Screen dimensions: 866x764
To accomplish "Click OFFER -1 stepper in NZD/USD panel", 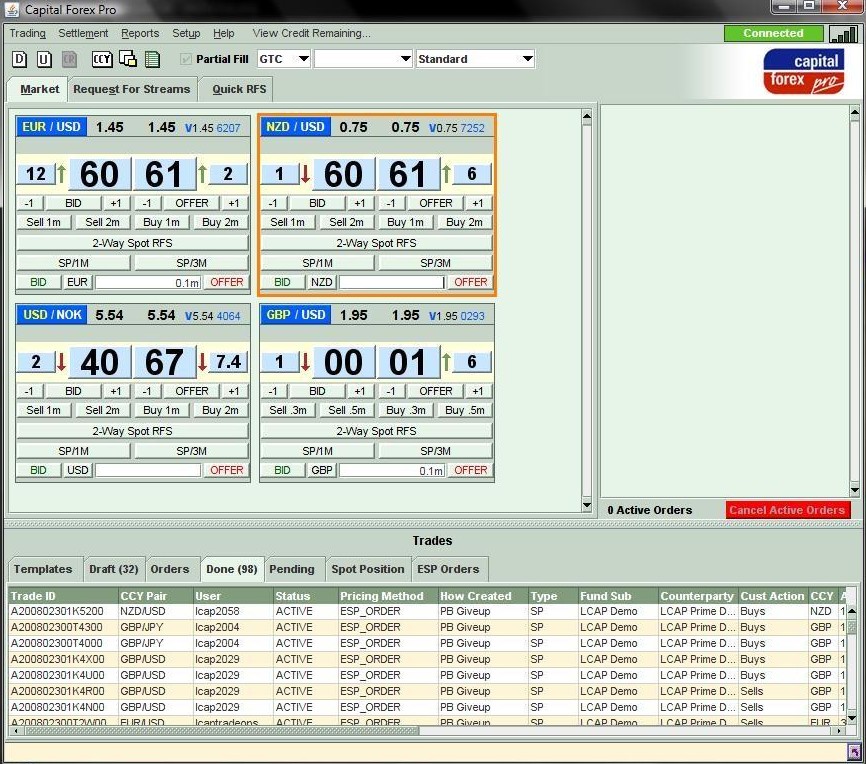I will click(x=391, y=203).
